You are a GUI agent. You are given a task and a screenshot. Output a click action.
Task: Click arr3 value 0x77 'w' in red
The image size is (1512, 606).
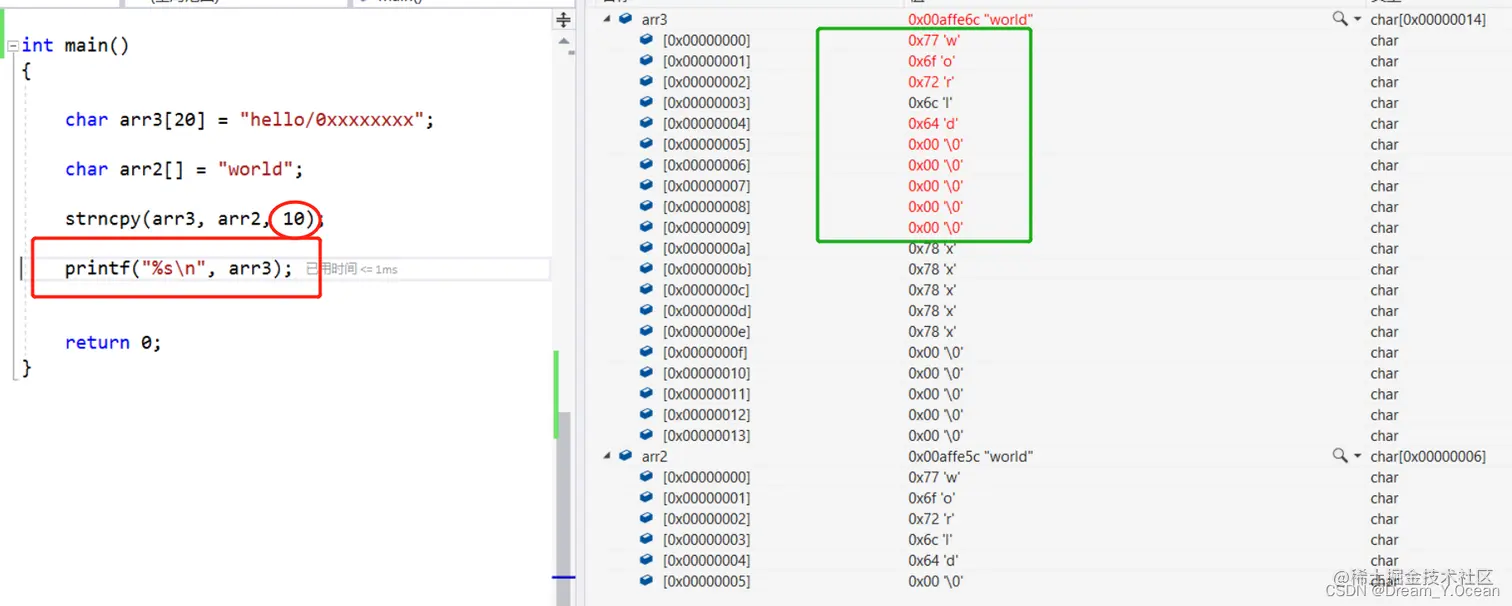tap(934, 40)
